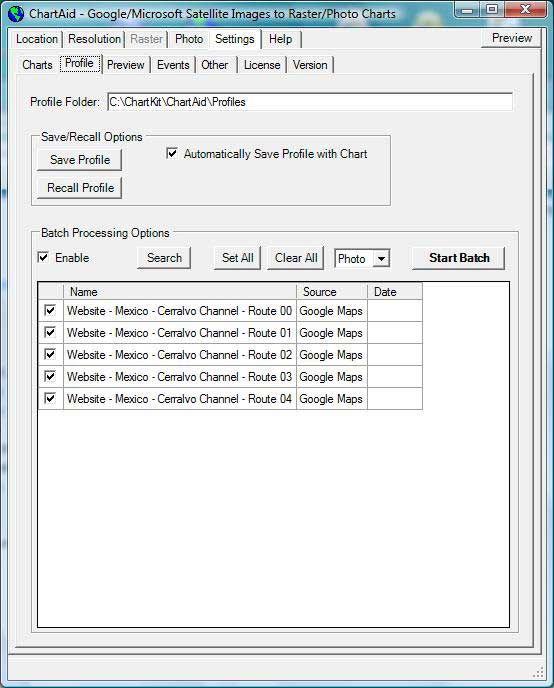
Task: Uncheck the Route 02 profile checkbox
Action: (50, 355)
